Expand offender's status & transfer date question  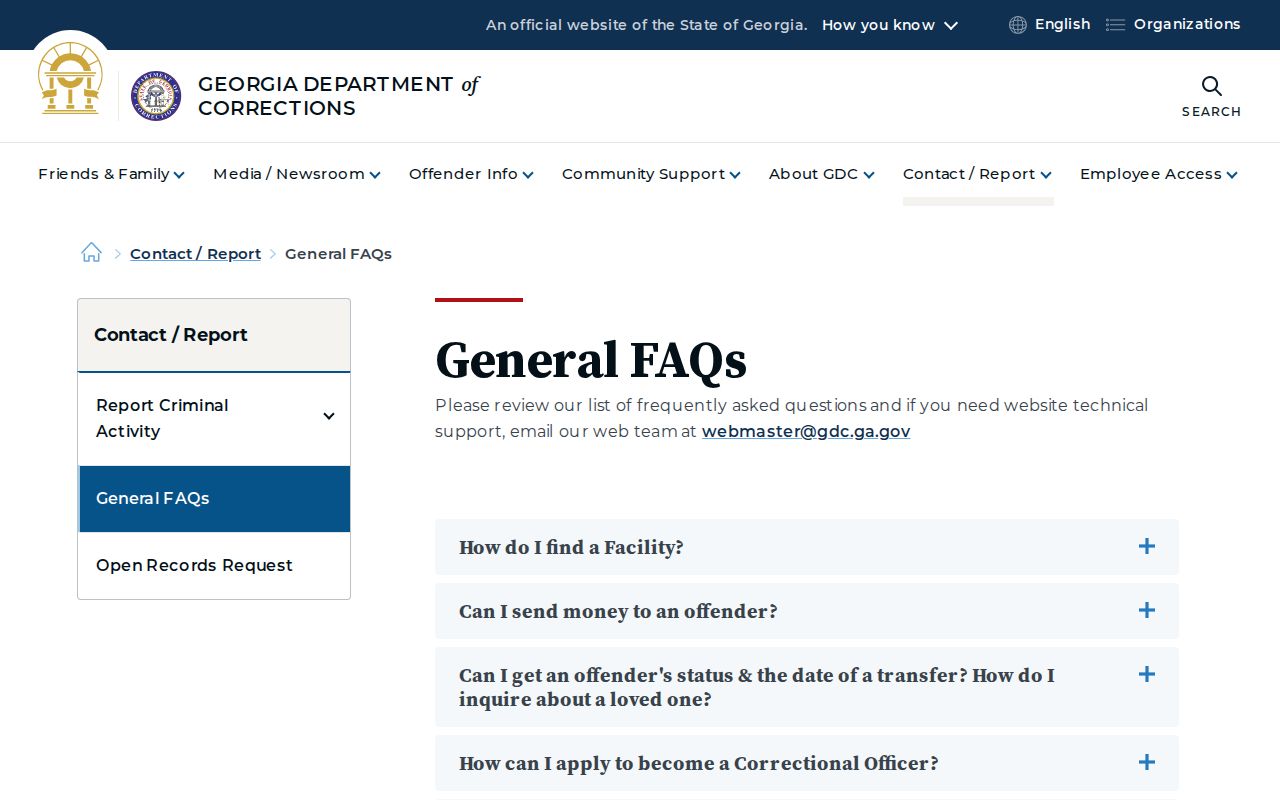[x=807, y=687]
